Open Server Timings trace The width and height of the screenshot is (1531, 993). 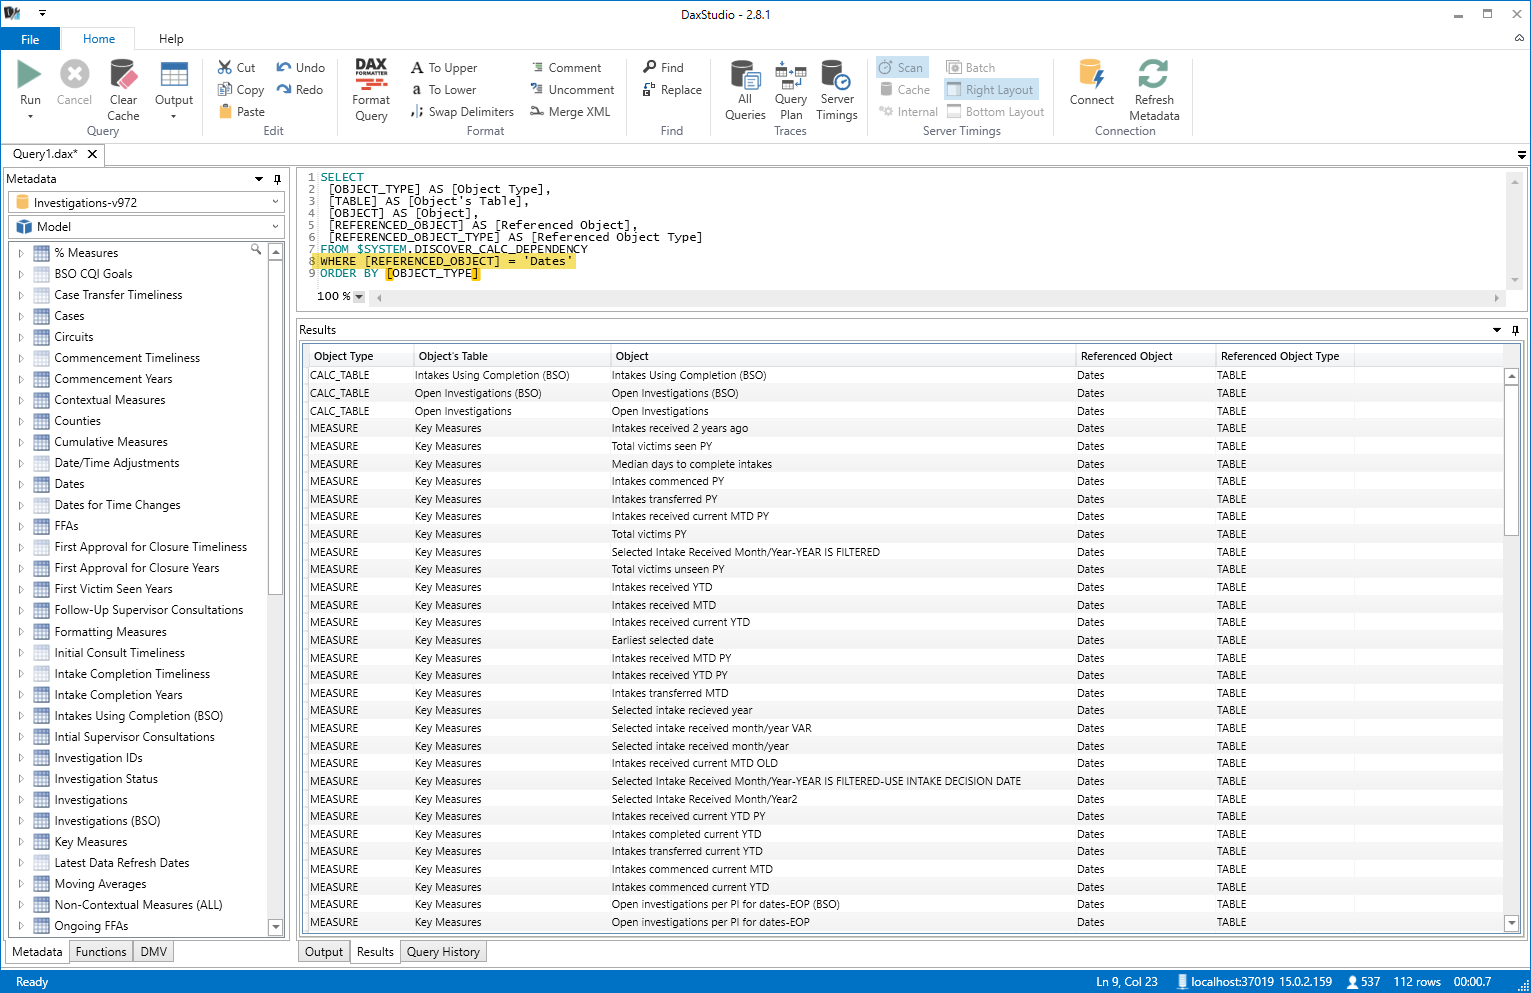click(836, 85)
